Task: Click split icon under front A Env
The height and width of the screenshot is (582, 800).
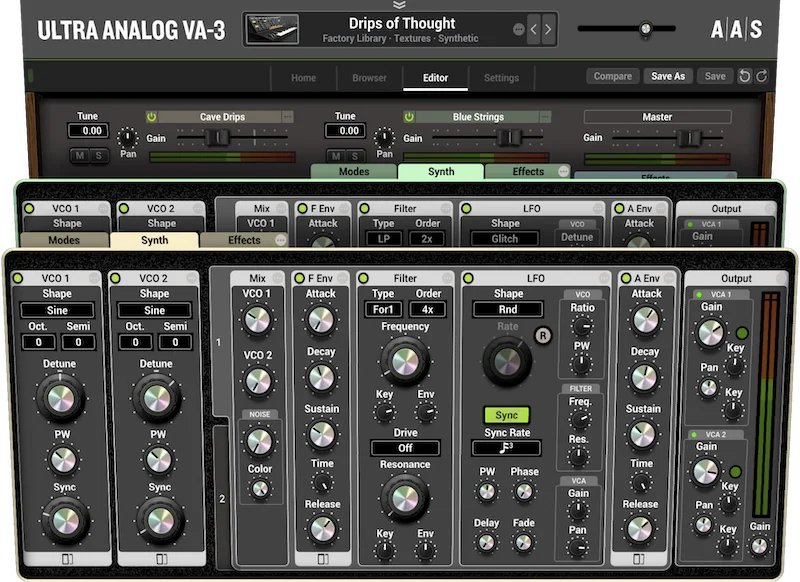Action: 639,559
